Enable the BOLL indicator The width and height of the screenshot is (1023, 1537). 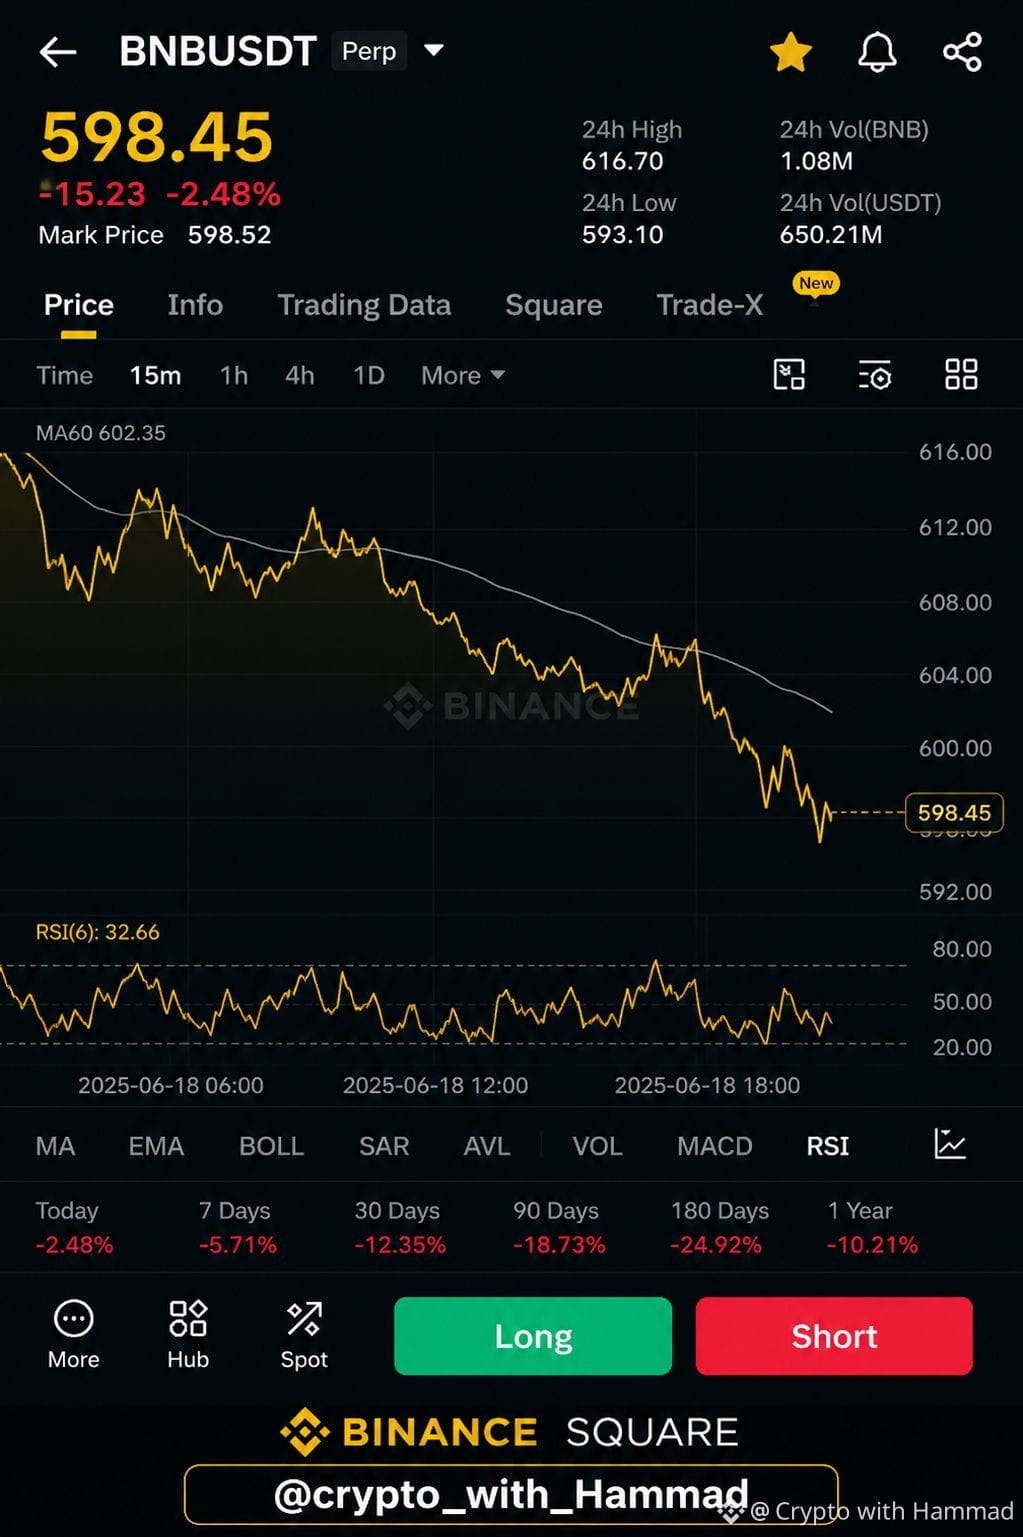coord(271,1146)
